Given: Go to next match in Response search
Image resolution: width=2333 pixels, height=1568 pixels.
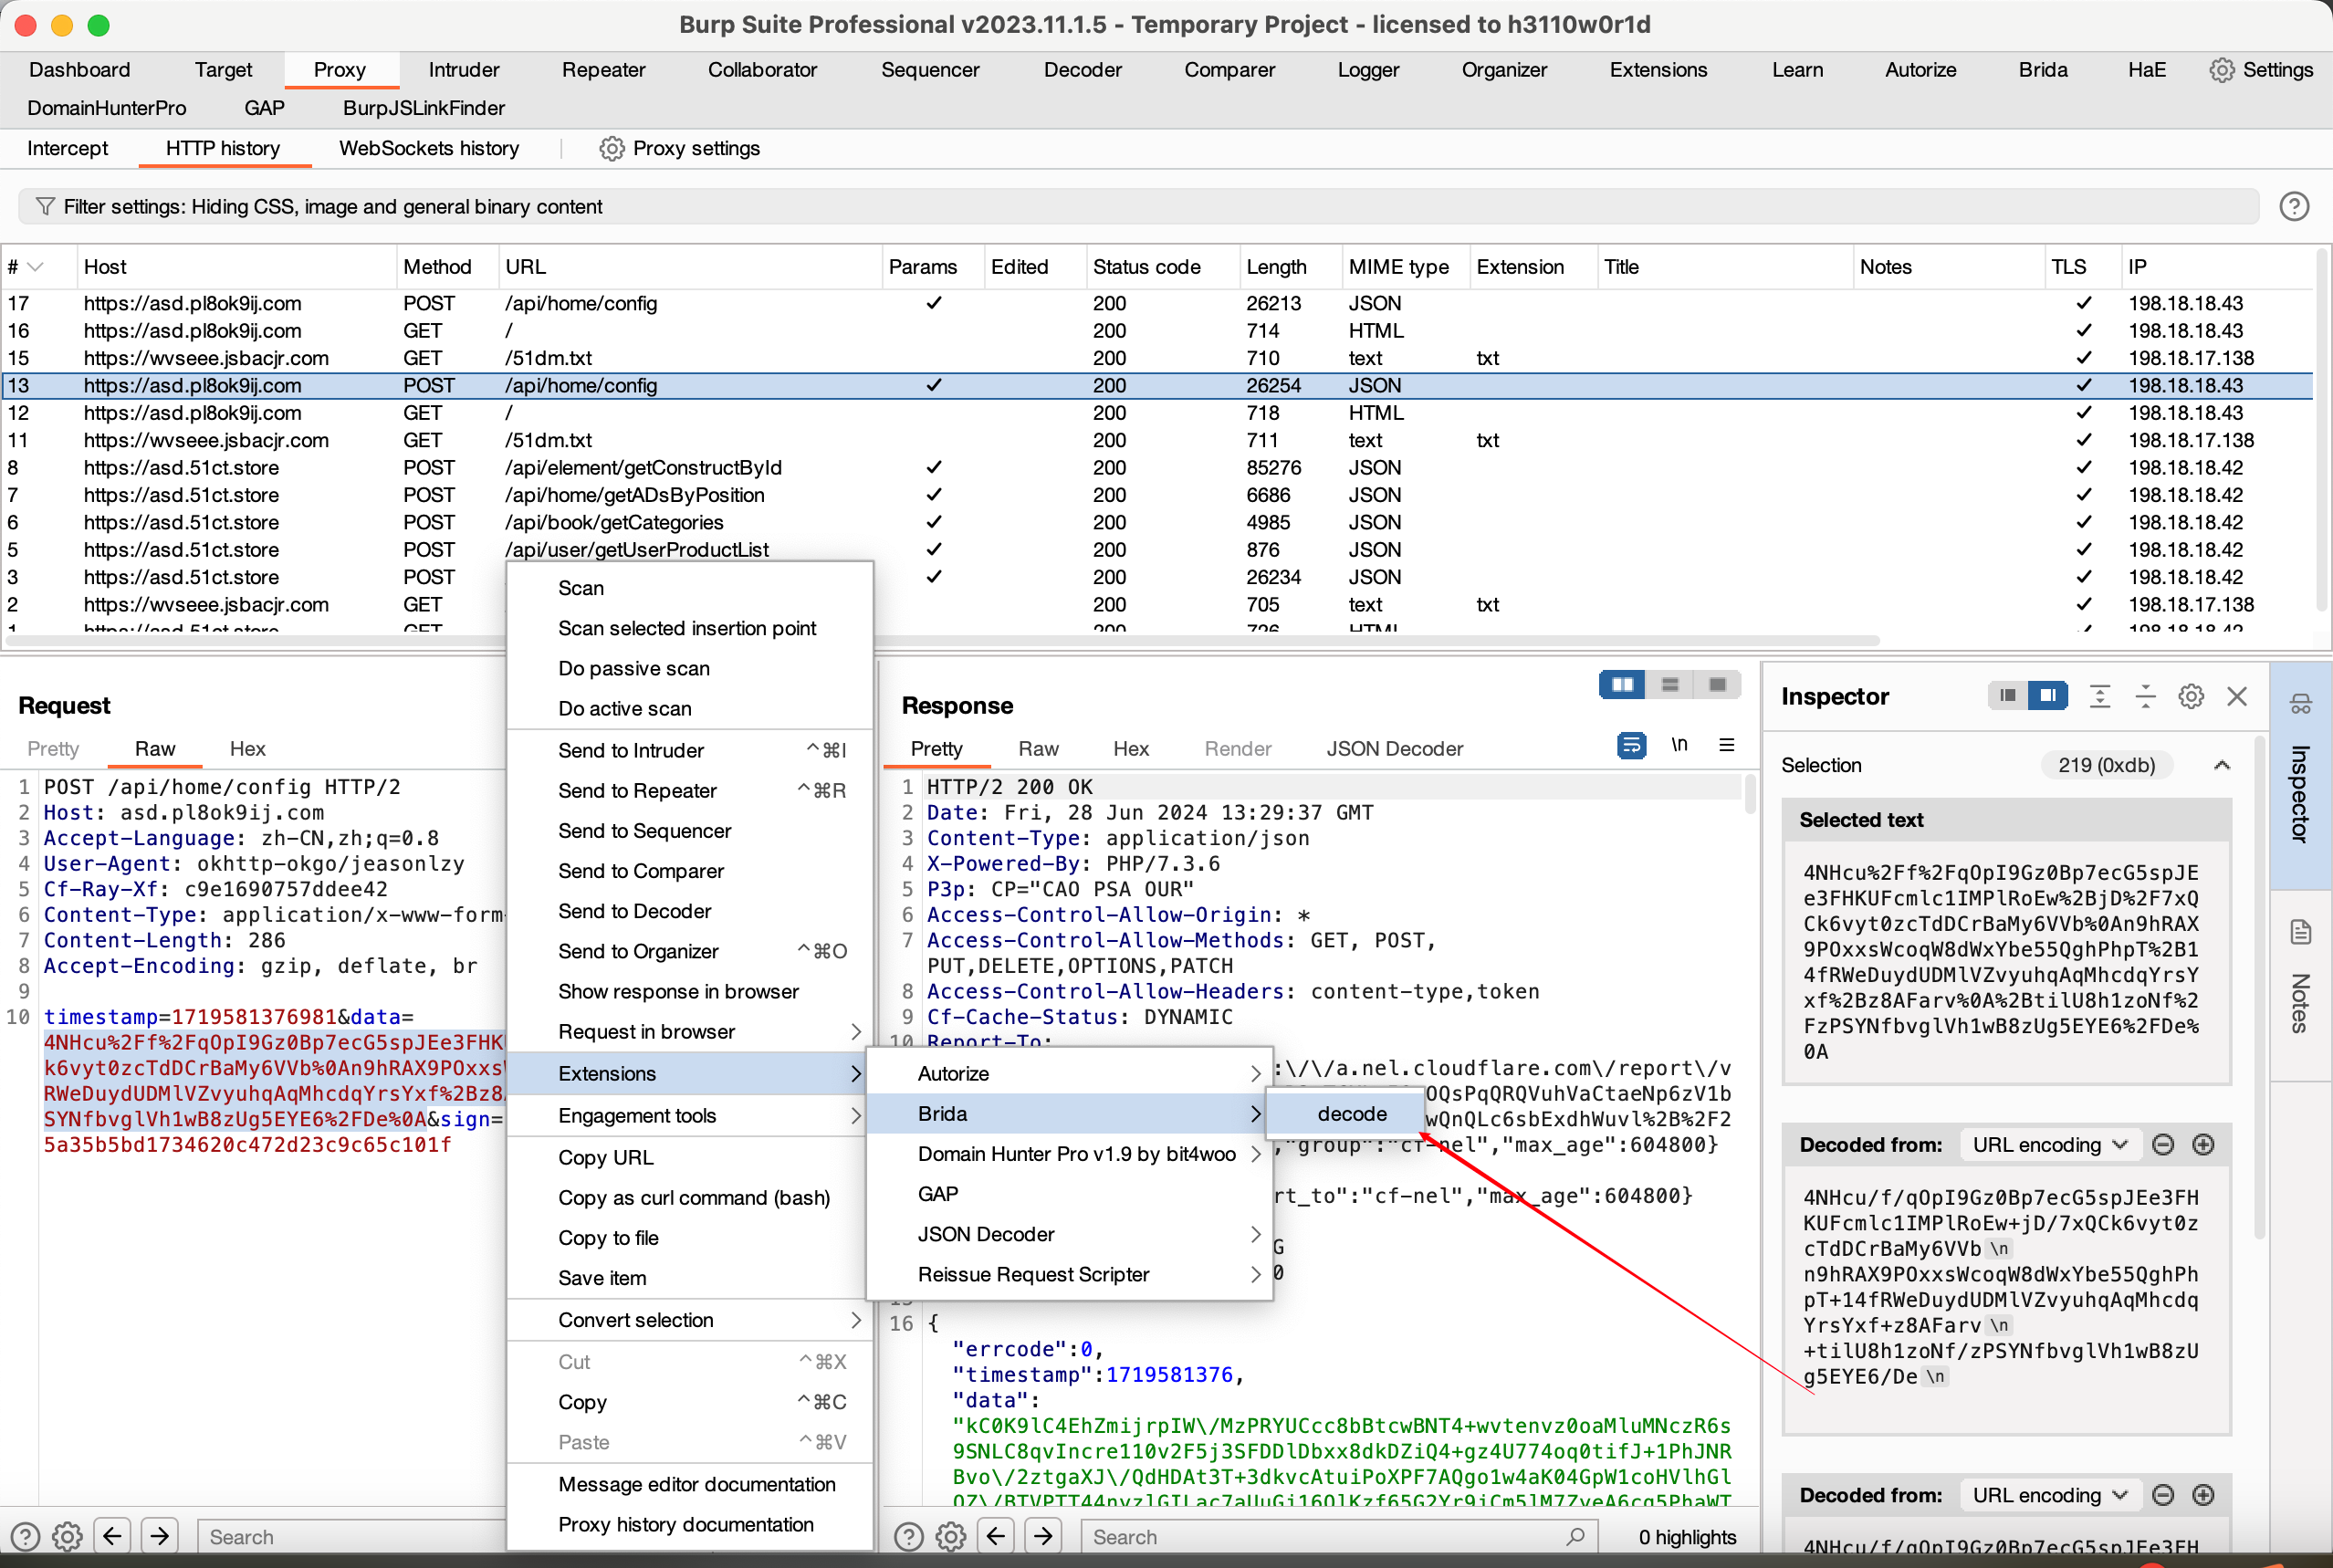Looking at the screenshot, I should click(1043, 1536).
